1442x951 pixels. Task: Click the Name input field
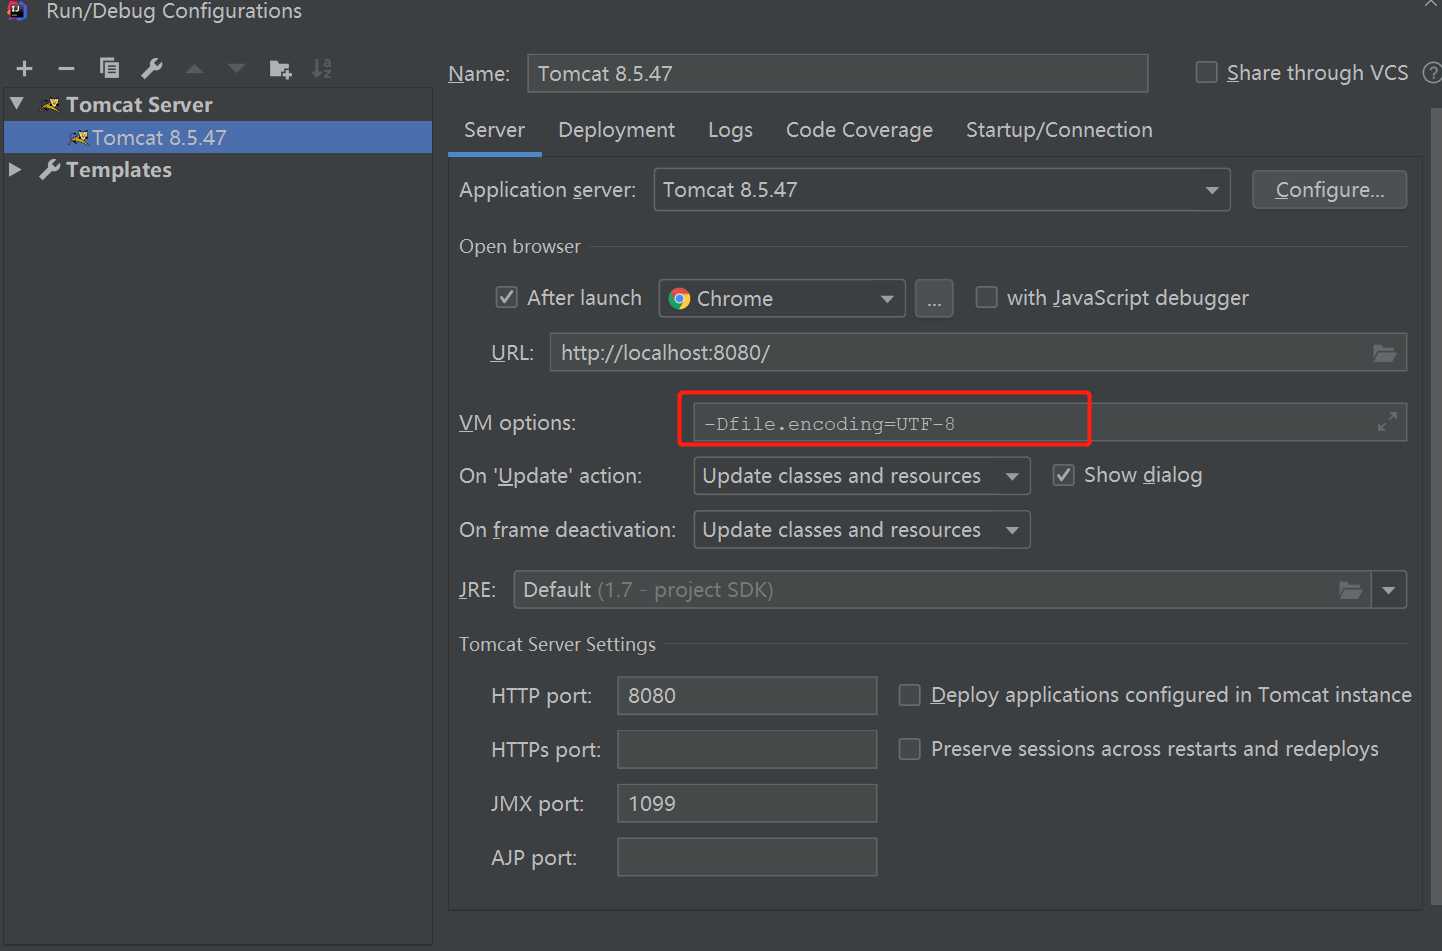838,73
